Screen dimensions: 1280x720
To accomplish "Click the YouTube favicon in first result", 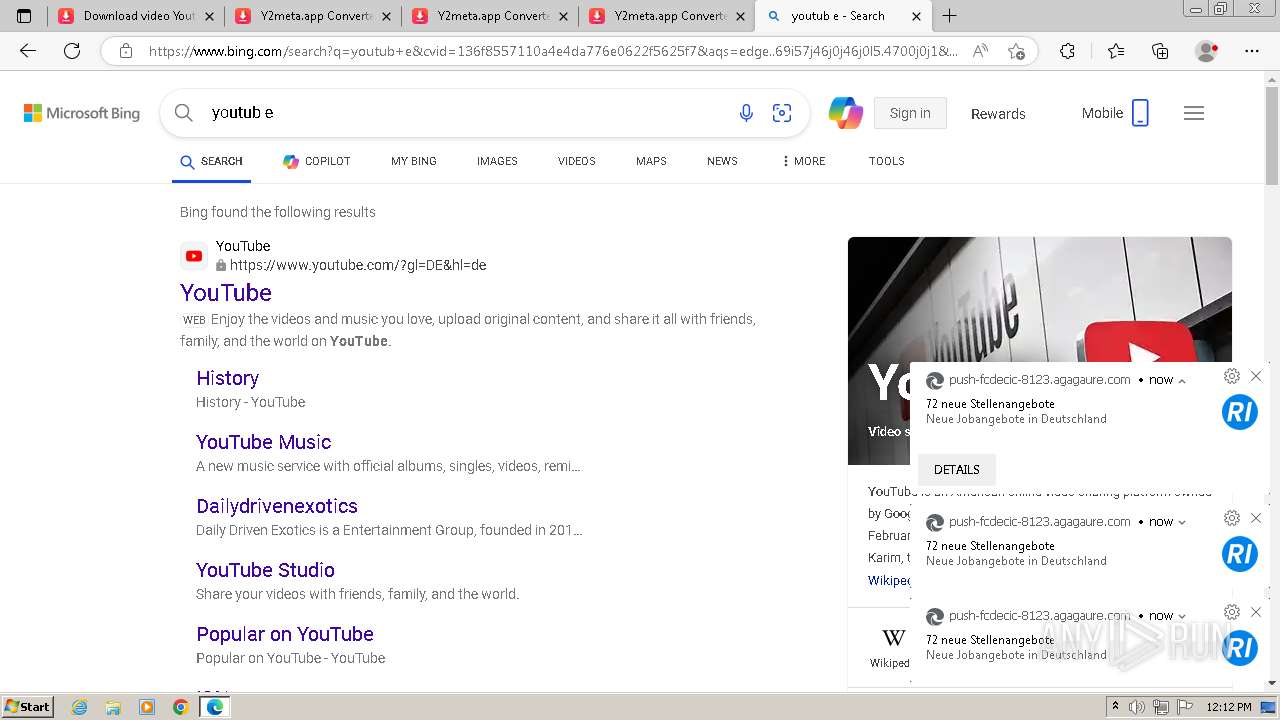I will coord(194,256).
